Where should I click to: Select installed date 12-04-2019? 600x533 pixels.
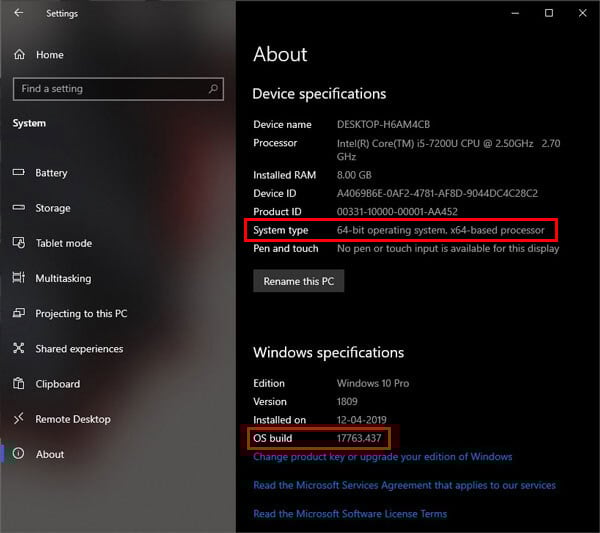362,420
